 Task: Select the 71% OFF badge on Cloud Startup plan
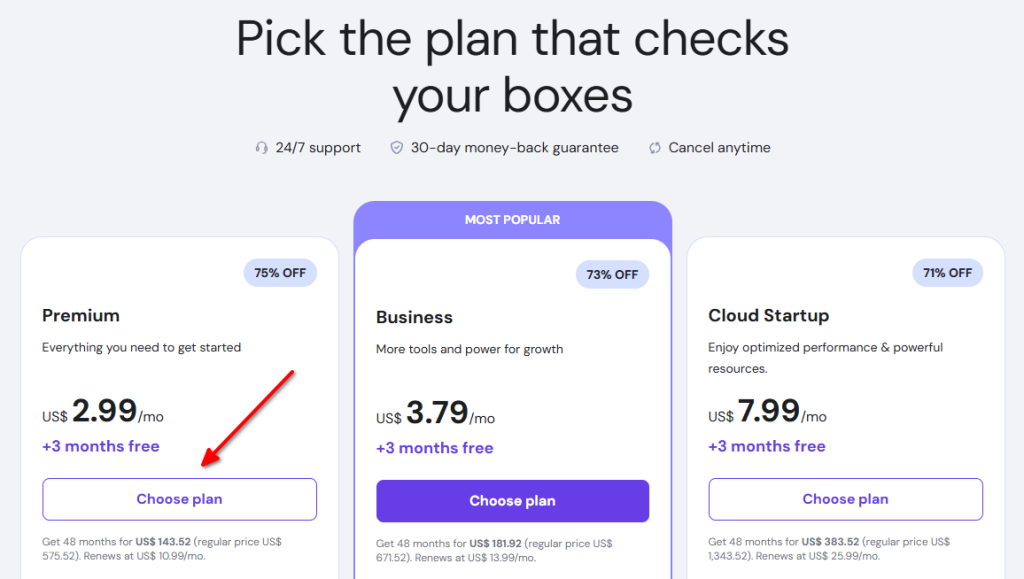pos(947,272)
